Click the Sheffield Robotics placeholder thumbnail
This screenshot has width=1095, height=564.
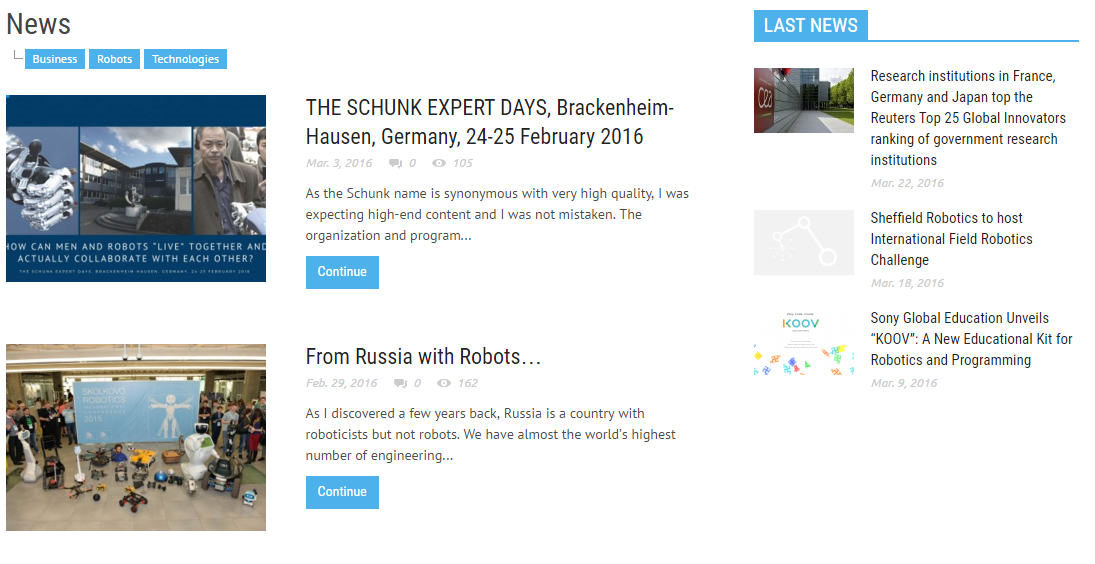804,242
